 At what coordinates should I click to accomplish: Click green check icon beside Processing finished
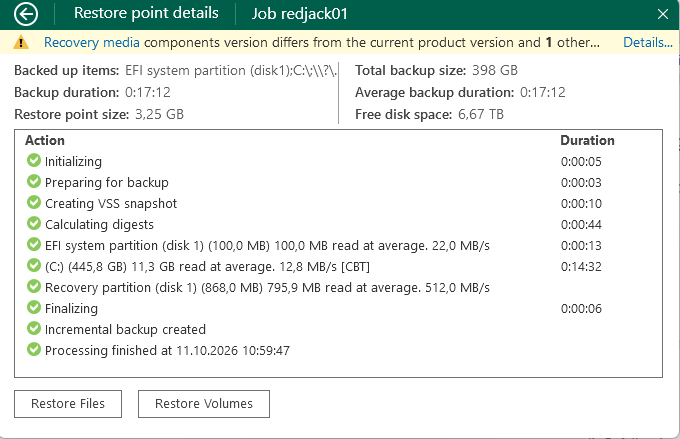[34, 349]
